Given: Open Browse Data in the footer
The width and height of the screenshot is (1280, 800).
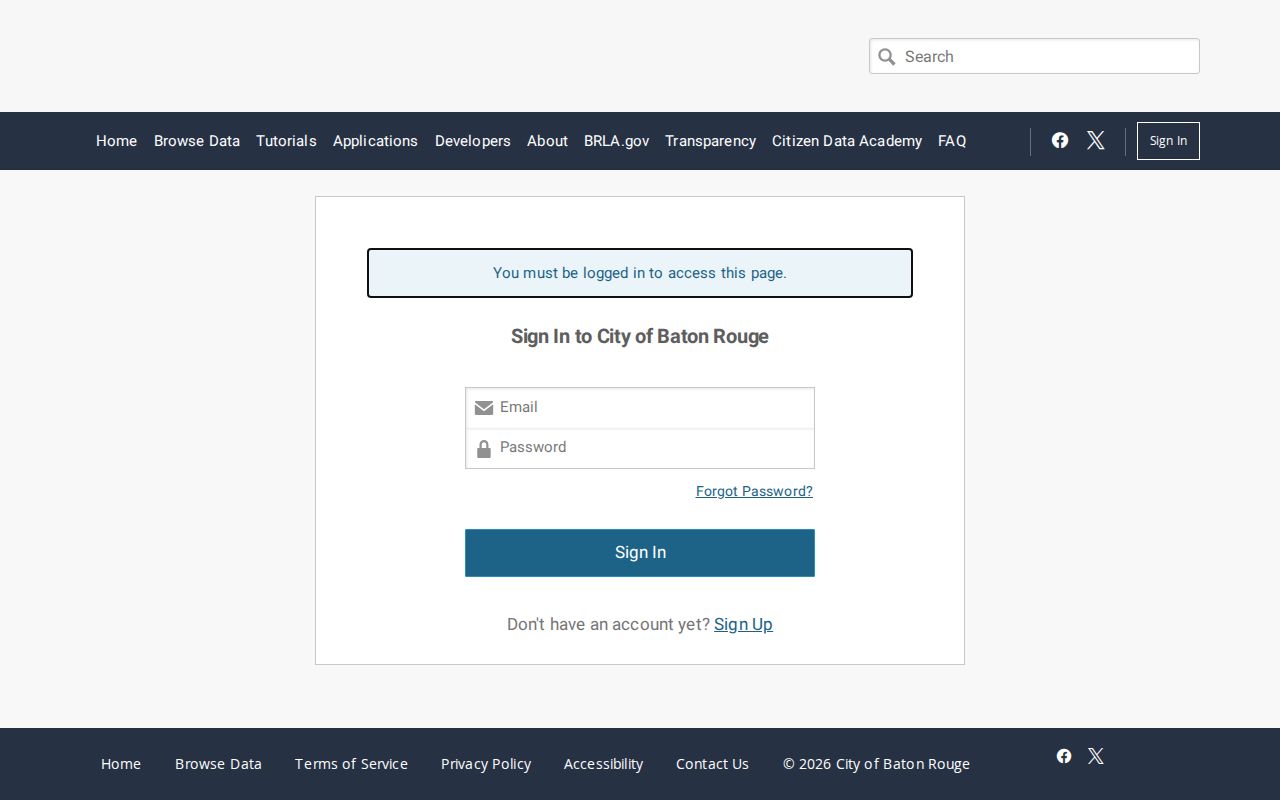Looking at the screenshot, I should [x=218, y=764].
